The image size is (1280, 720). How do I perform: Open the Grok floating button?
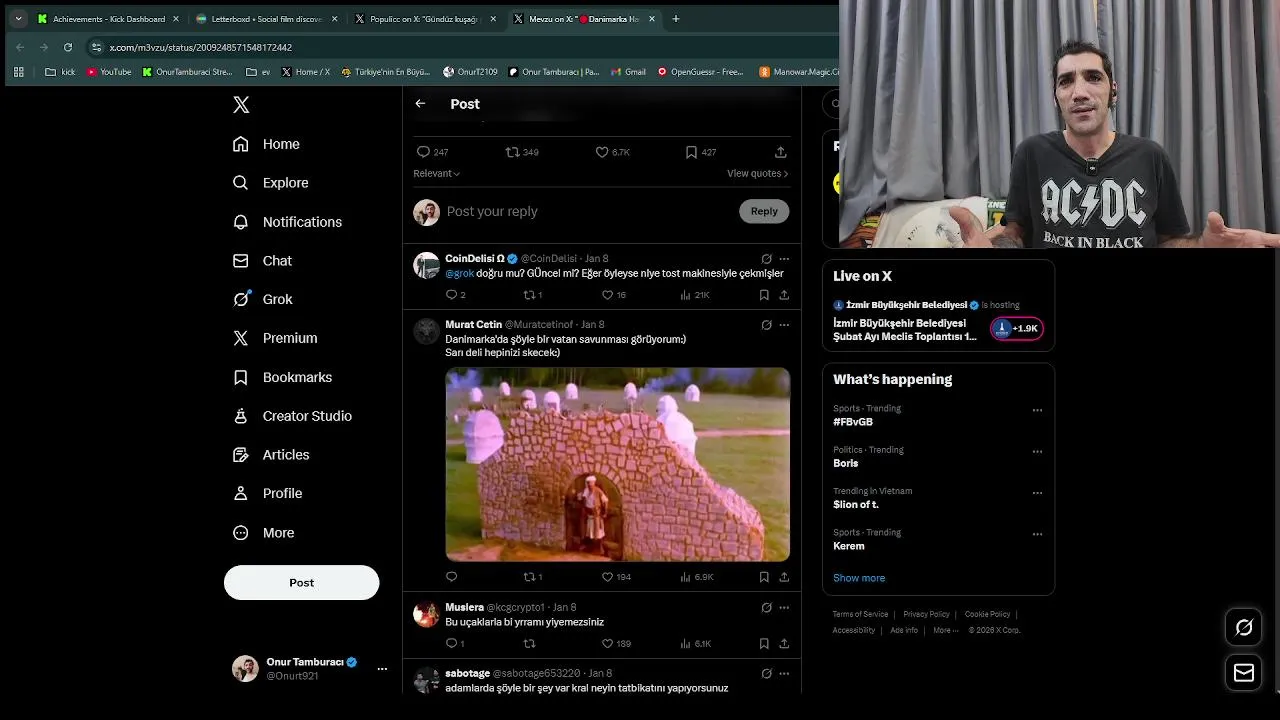pos(1244,628)
